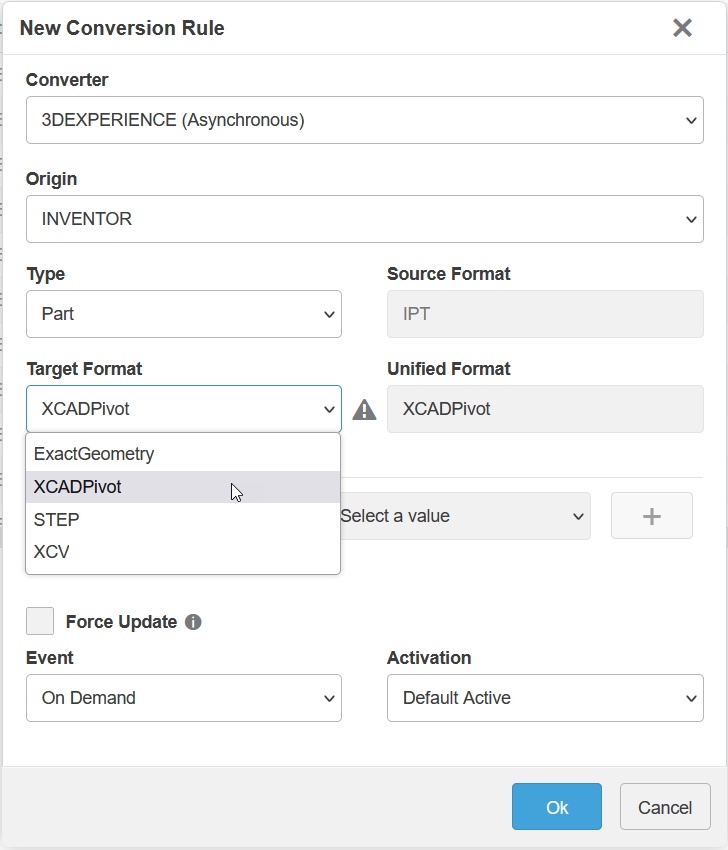This screenshot has width=728, height=850.
Task: Select ExactGeometry from the list
Action: 94,454
